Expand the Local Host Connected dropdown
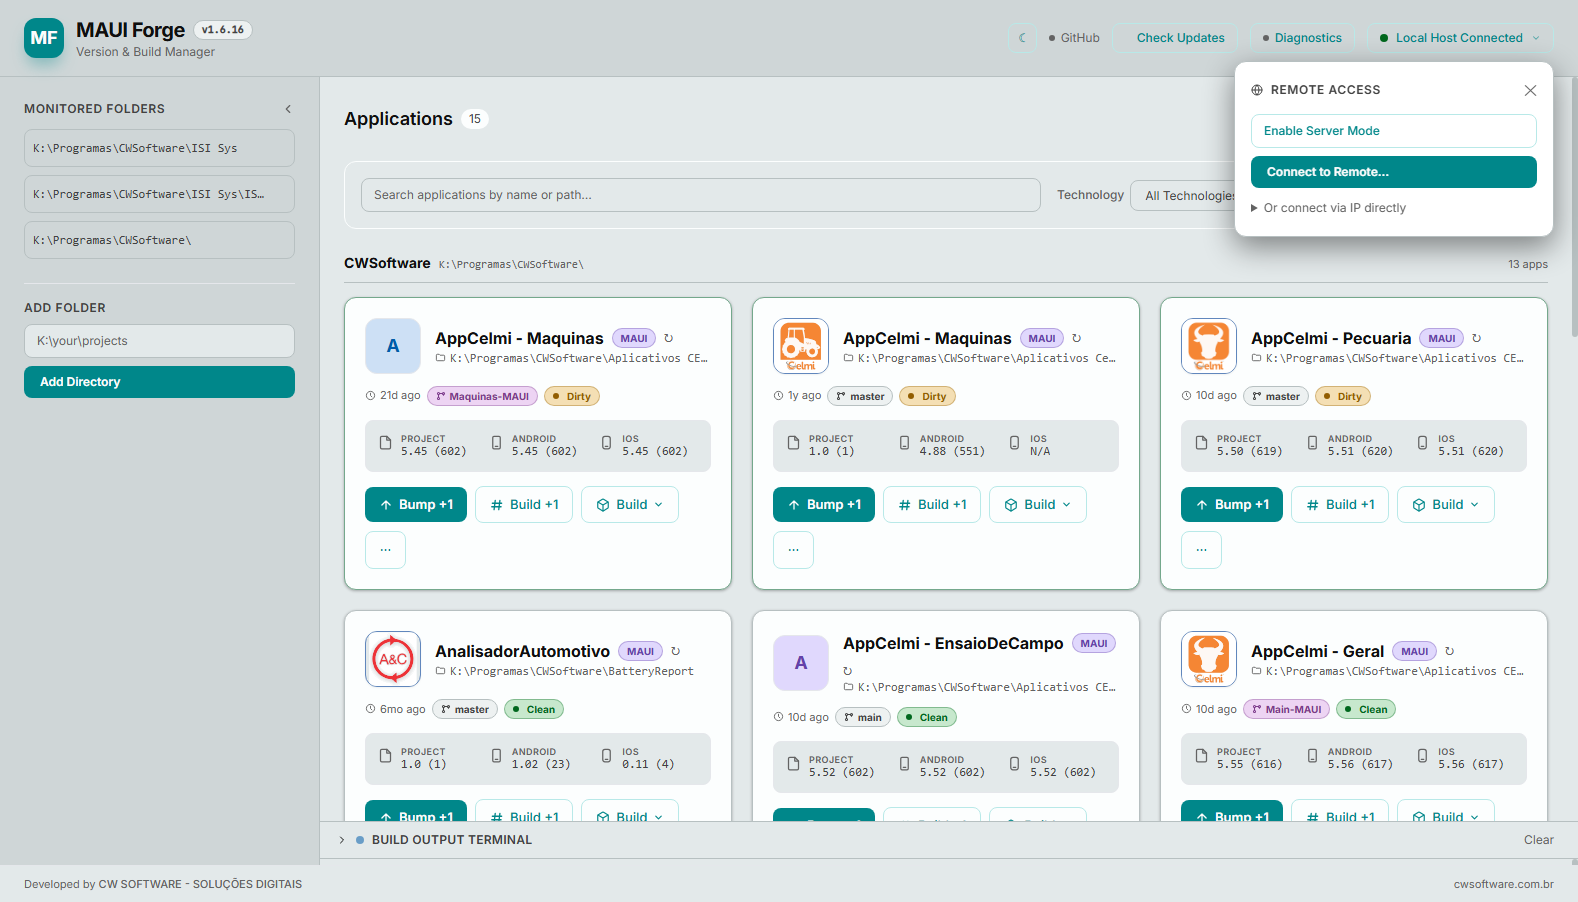The height and width of the screenshot is (902, 1578). pos(1459,38)
